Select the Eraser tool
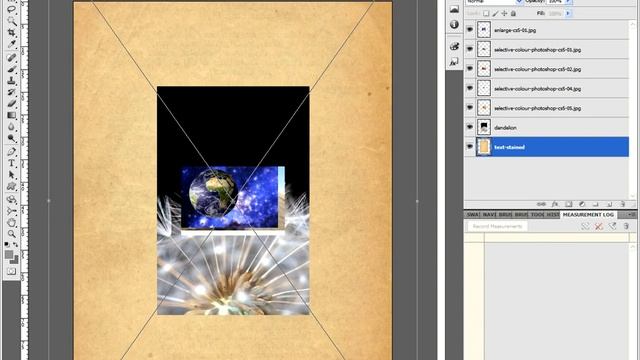This screenshot has width=640, height=360. click(11, 104)
